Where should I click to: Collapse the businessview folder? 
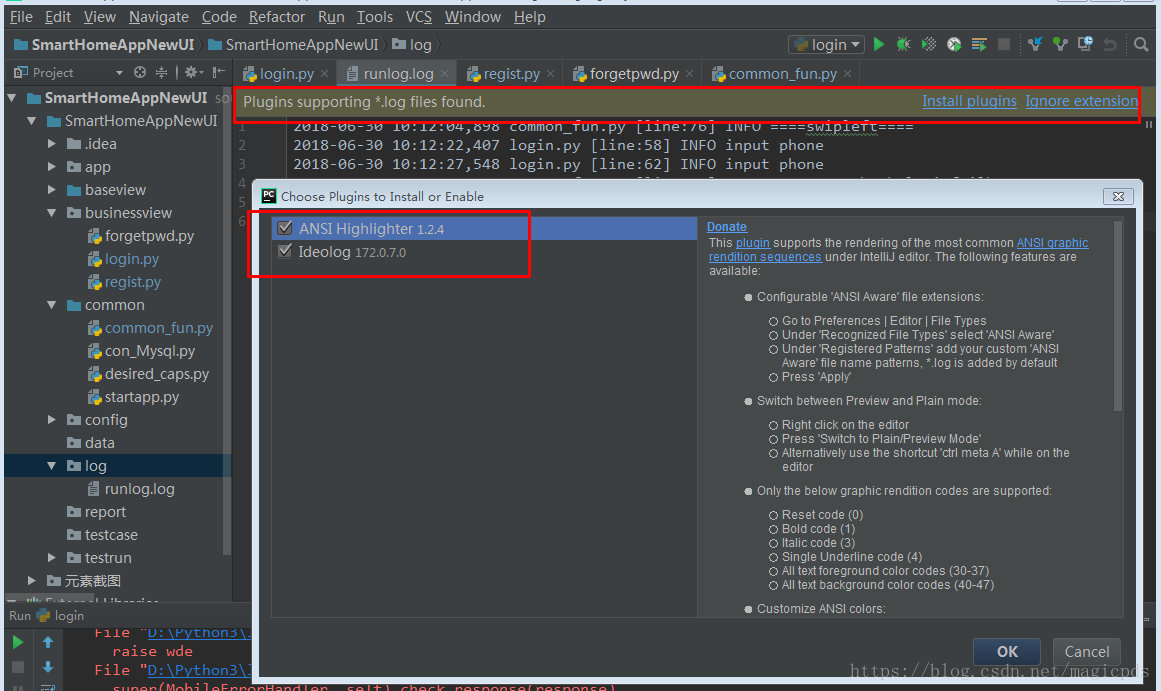[52, 213]
